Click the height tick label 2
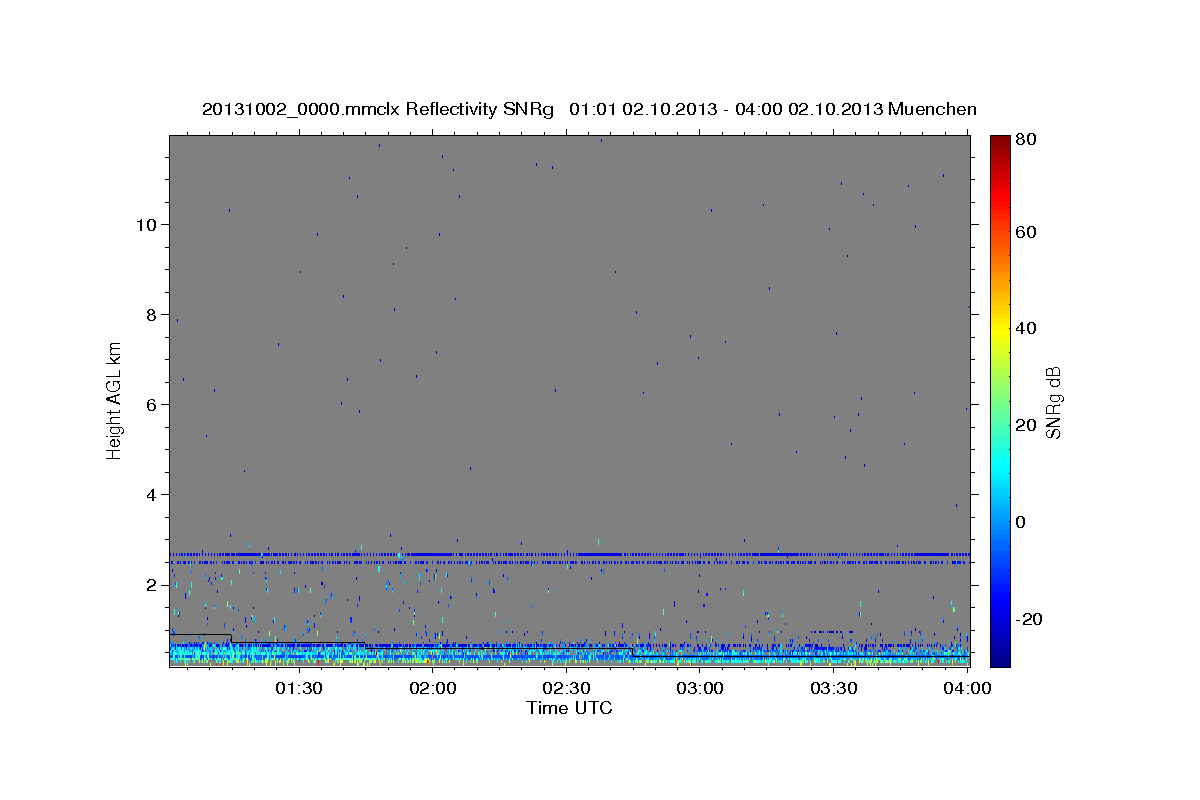The image size is (1200, 800). (152, 585)
